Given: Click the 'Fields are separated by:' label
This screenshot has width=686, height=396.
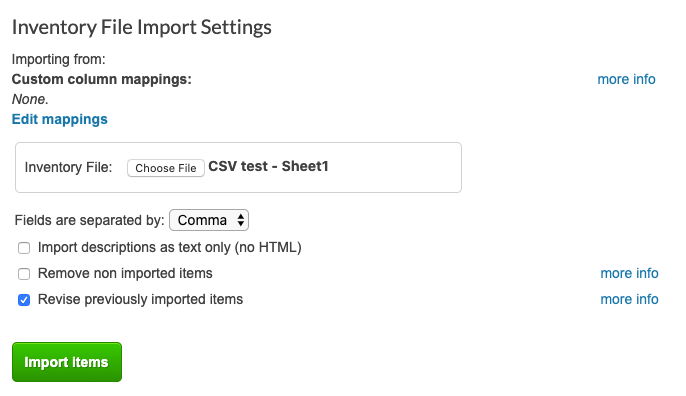Looking at the screenshot, I should (89, 220).
